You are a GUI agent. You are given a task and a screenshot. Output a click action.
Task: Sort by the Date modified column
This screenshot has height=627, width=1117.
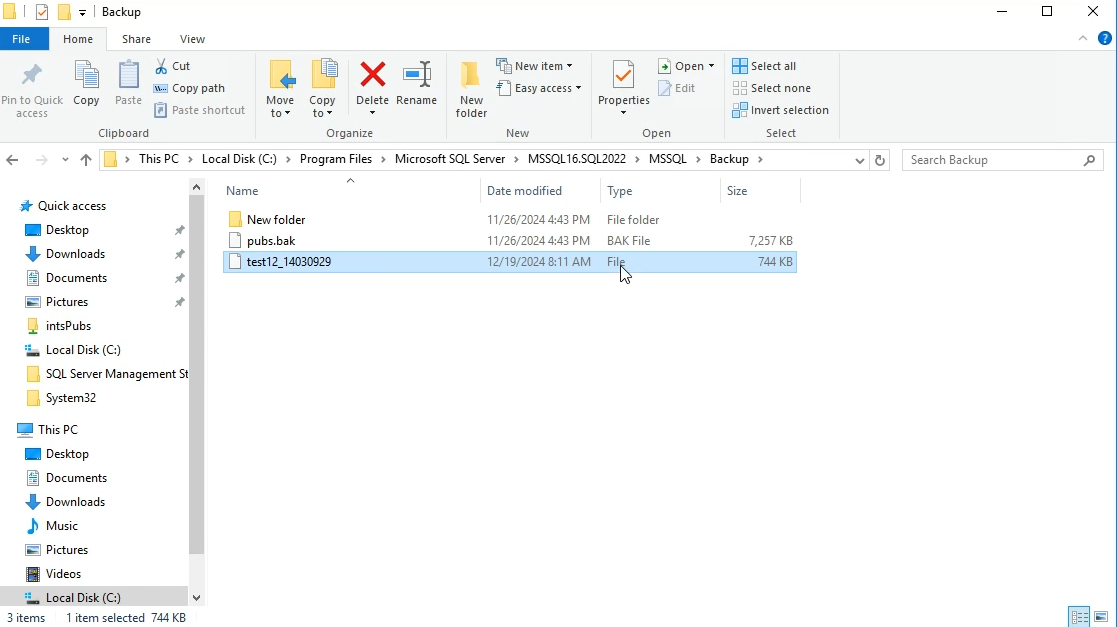[541, 190]
